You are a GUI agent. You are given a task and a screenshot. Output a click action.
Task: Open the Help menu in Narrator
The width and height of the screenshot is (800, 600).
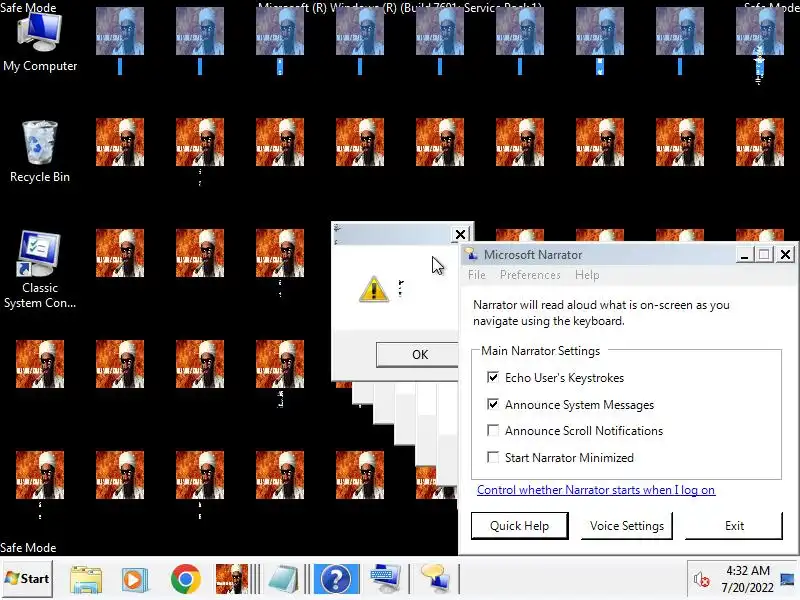(x=587, y=275)
